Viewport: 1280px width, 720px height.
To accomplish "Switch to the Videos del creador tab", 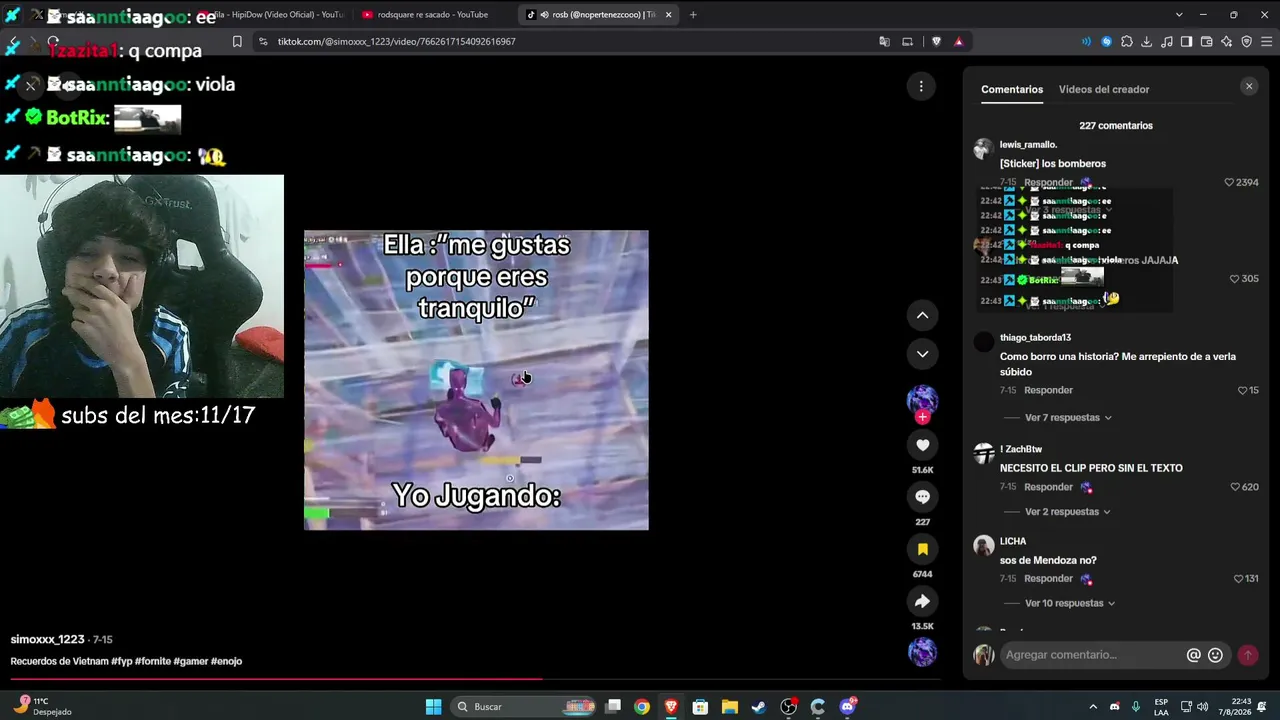I will pos(1104,89).
